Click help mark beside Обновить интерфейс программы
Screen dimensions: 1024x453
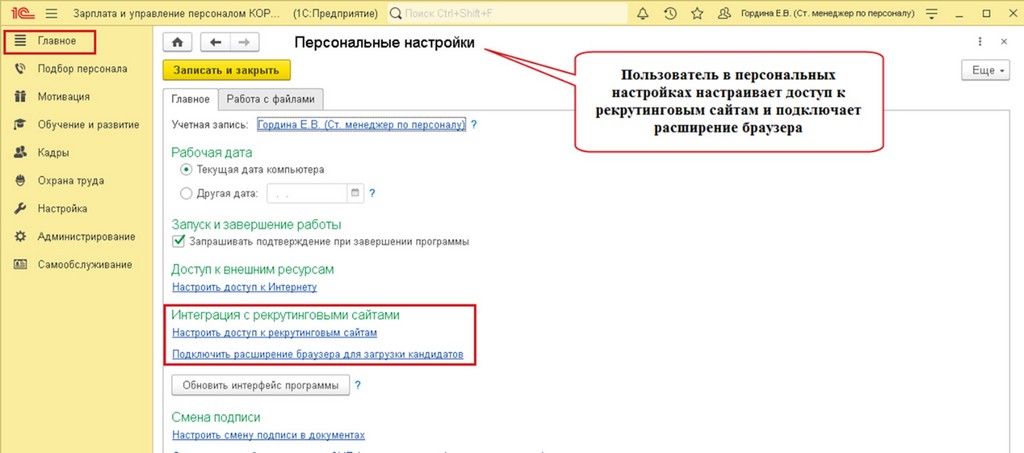(358, 385)
